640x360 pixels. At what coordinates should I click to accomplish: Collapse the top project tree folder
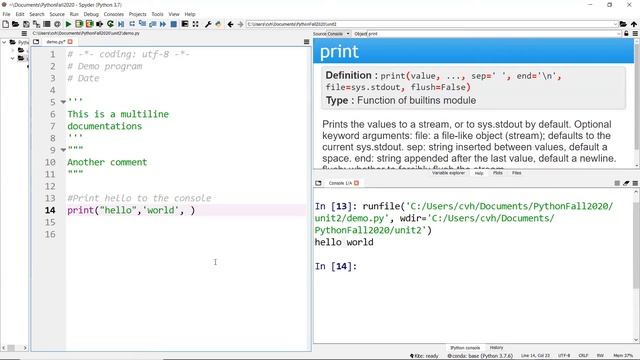4,42
